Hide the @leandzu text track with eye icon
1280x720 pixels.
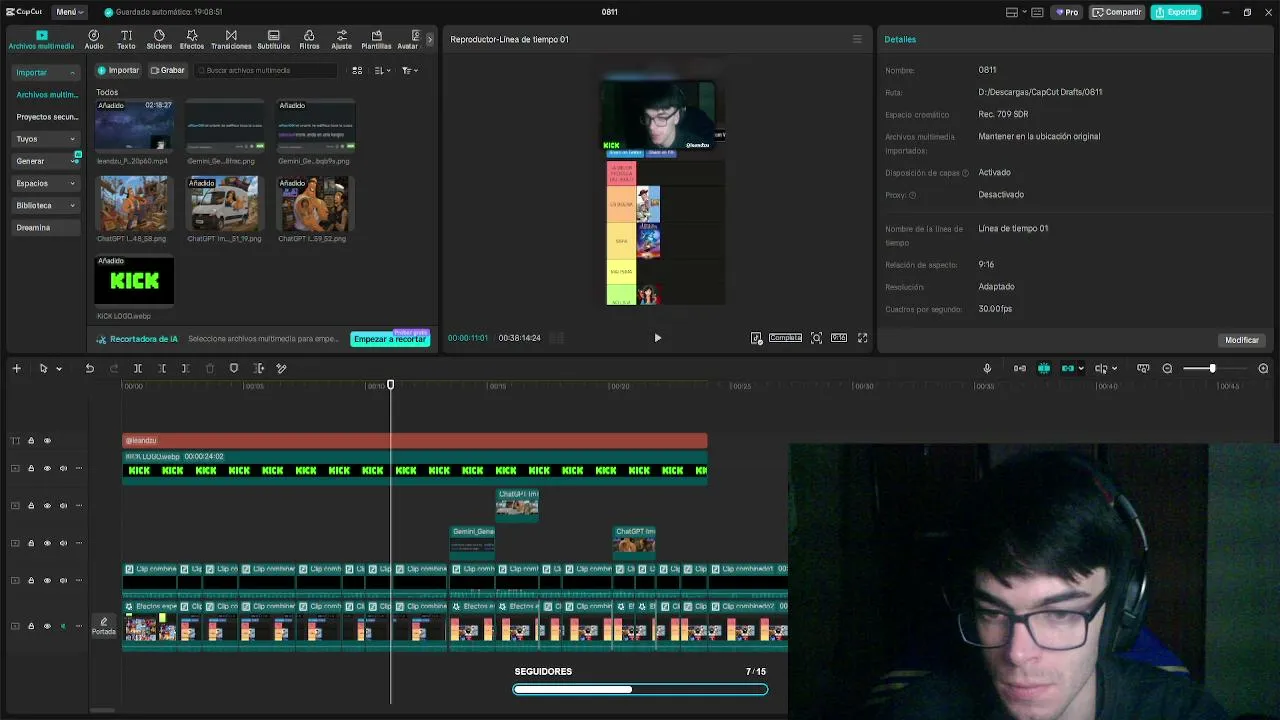click(47, 441)
